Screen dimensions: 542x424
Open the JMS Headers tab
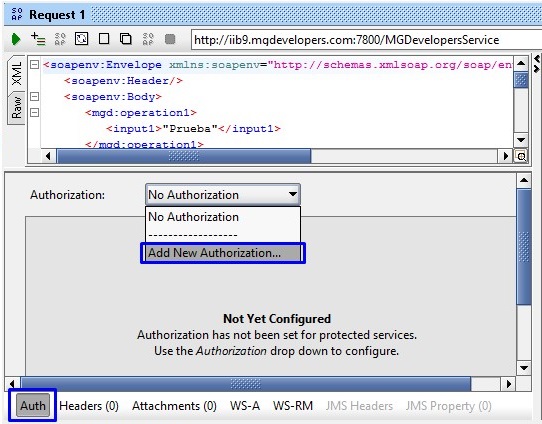pyautogui.click(x=359, y=406)
